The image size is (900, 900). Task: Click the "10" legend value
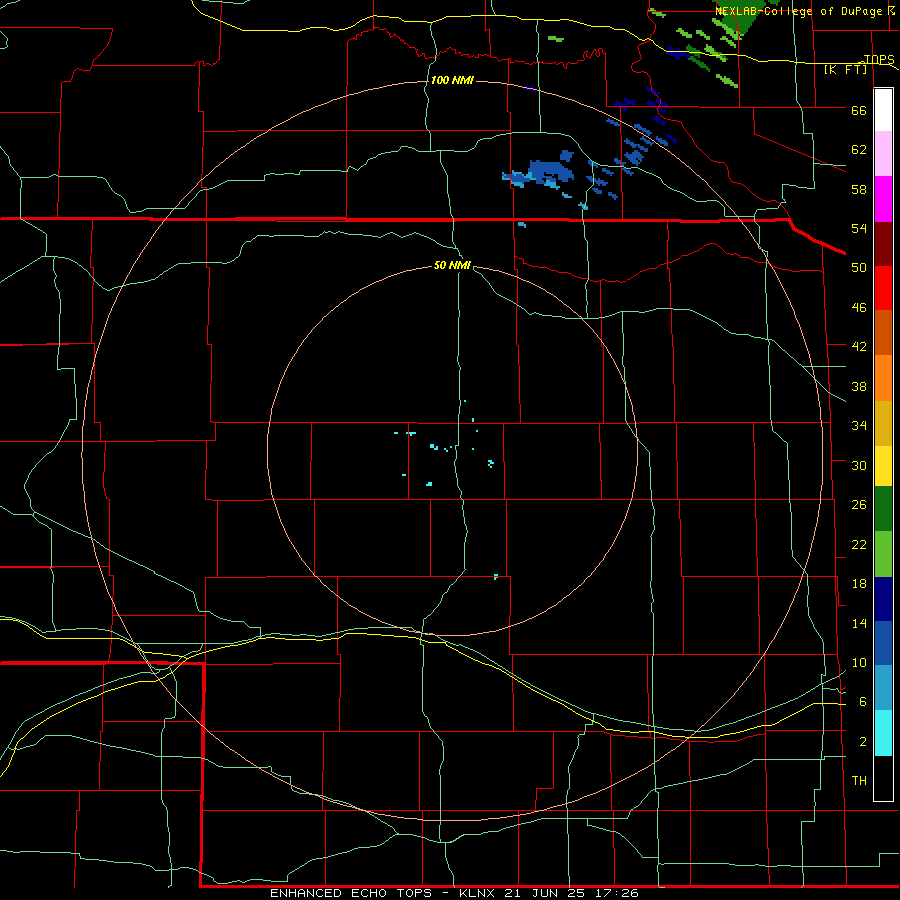coord(859,663)
